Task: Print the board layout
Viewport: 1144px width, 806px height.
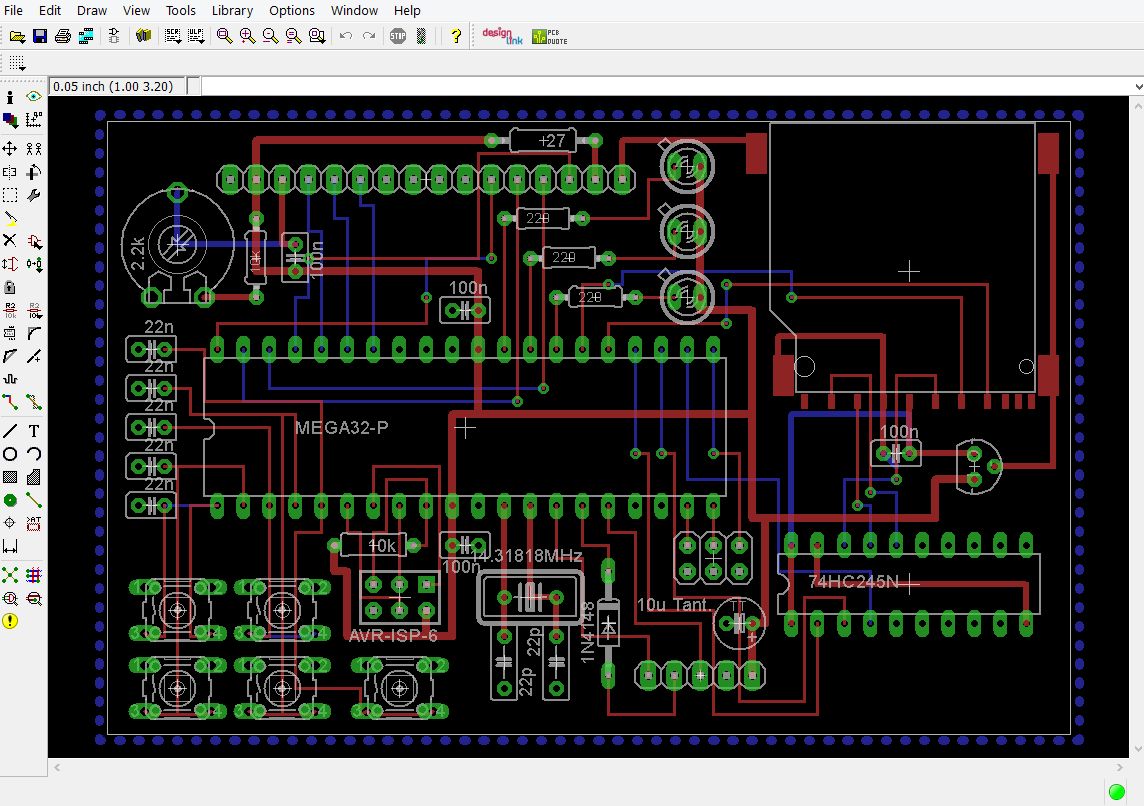Action: (x=63, y=36)
